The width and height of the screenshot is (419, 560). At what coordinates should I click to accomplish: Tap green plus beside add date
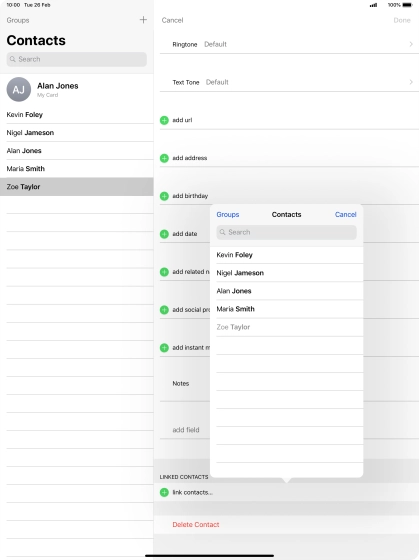[x=164, y=234]
